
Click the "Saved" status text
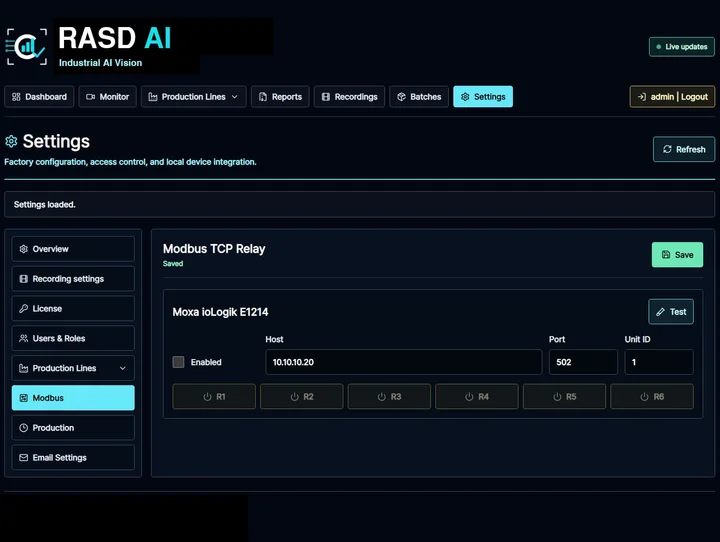(x=173, y=264)
